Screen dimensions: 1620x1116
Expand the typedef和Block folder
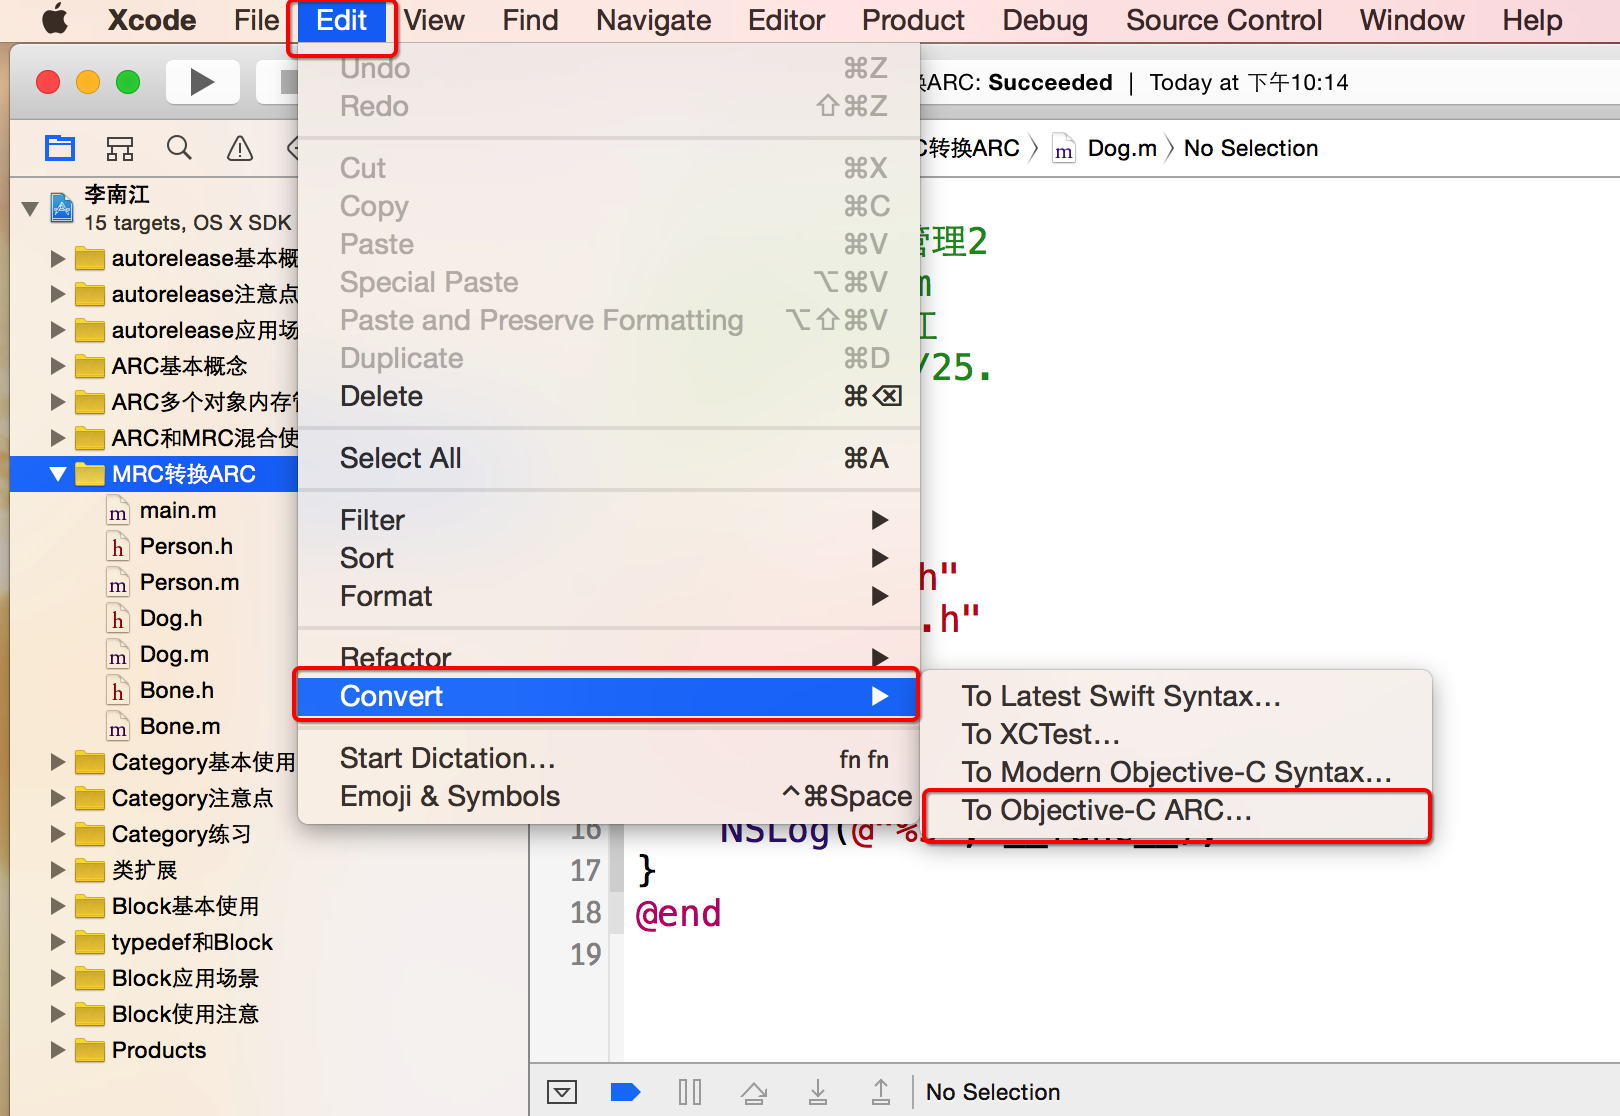pos(58,943)
